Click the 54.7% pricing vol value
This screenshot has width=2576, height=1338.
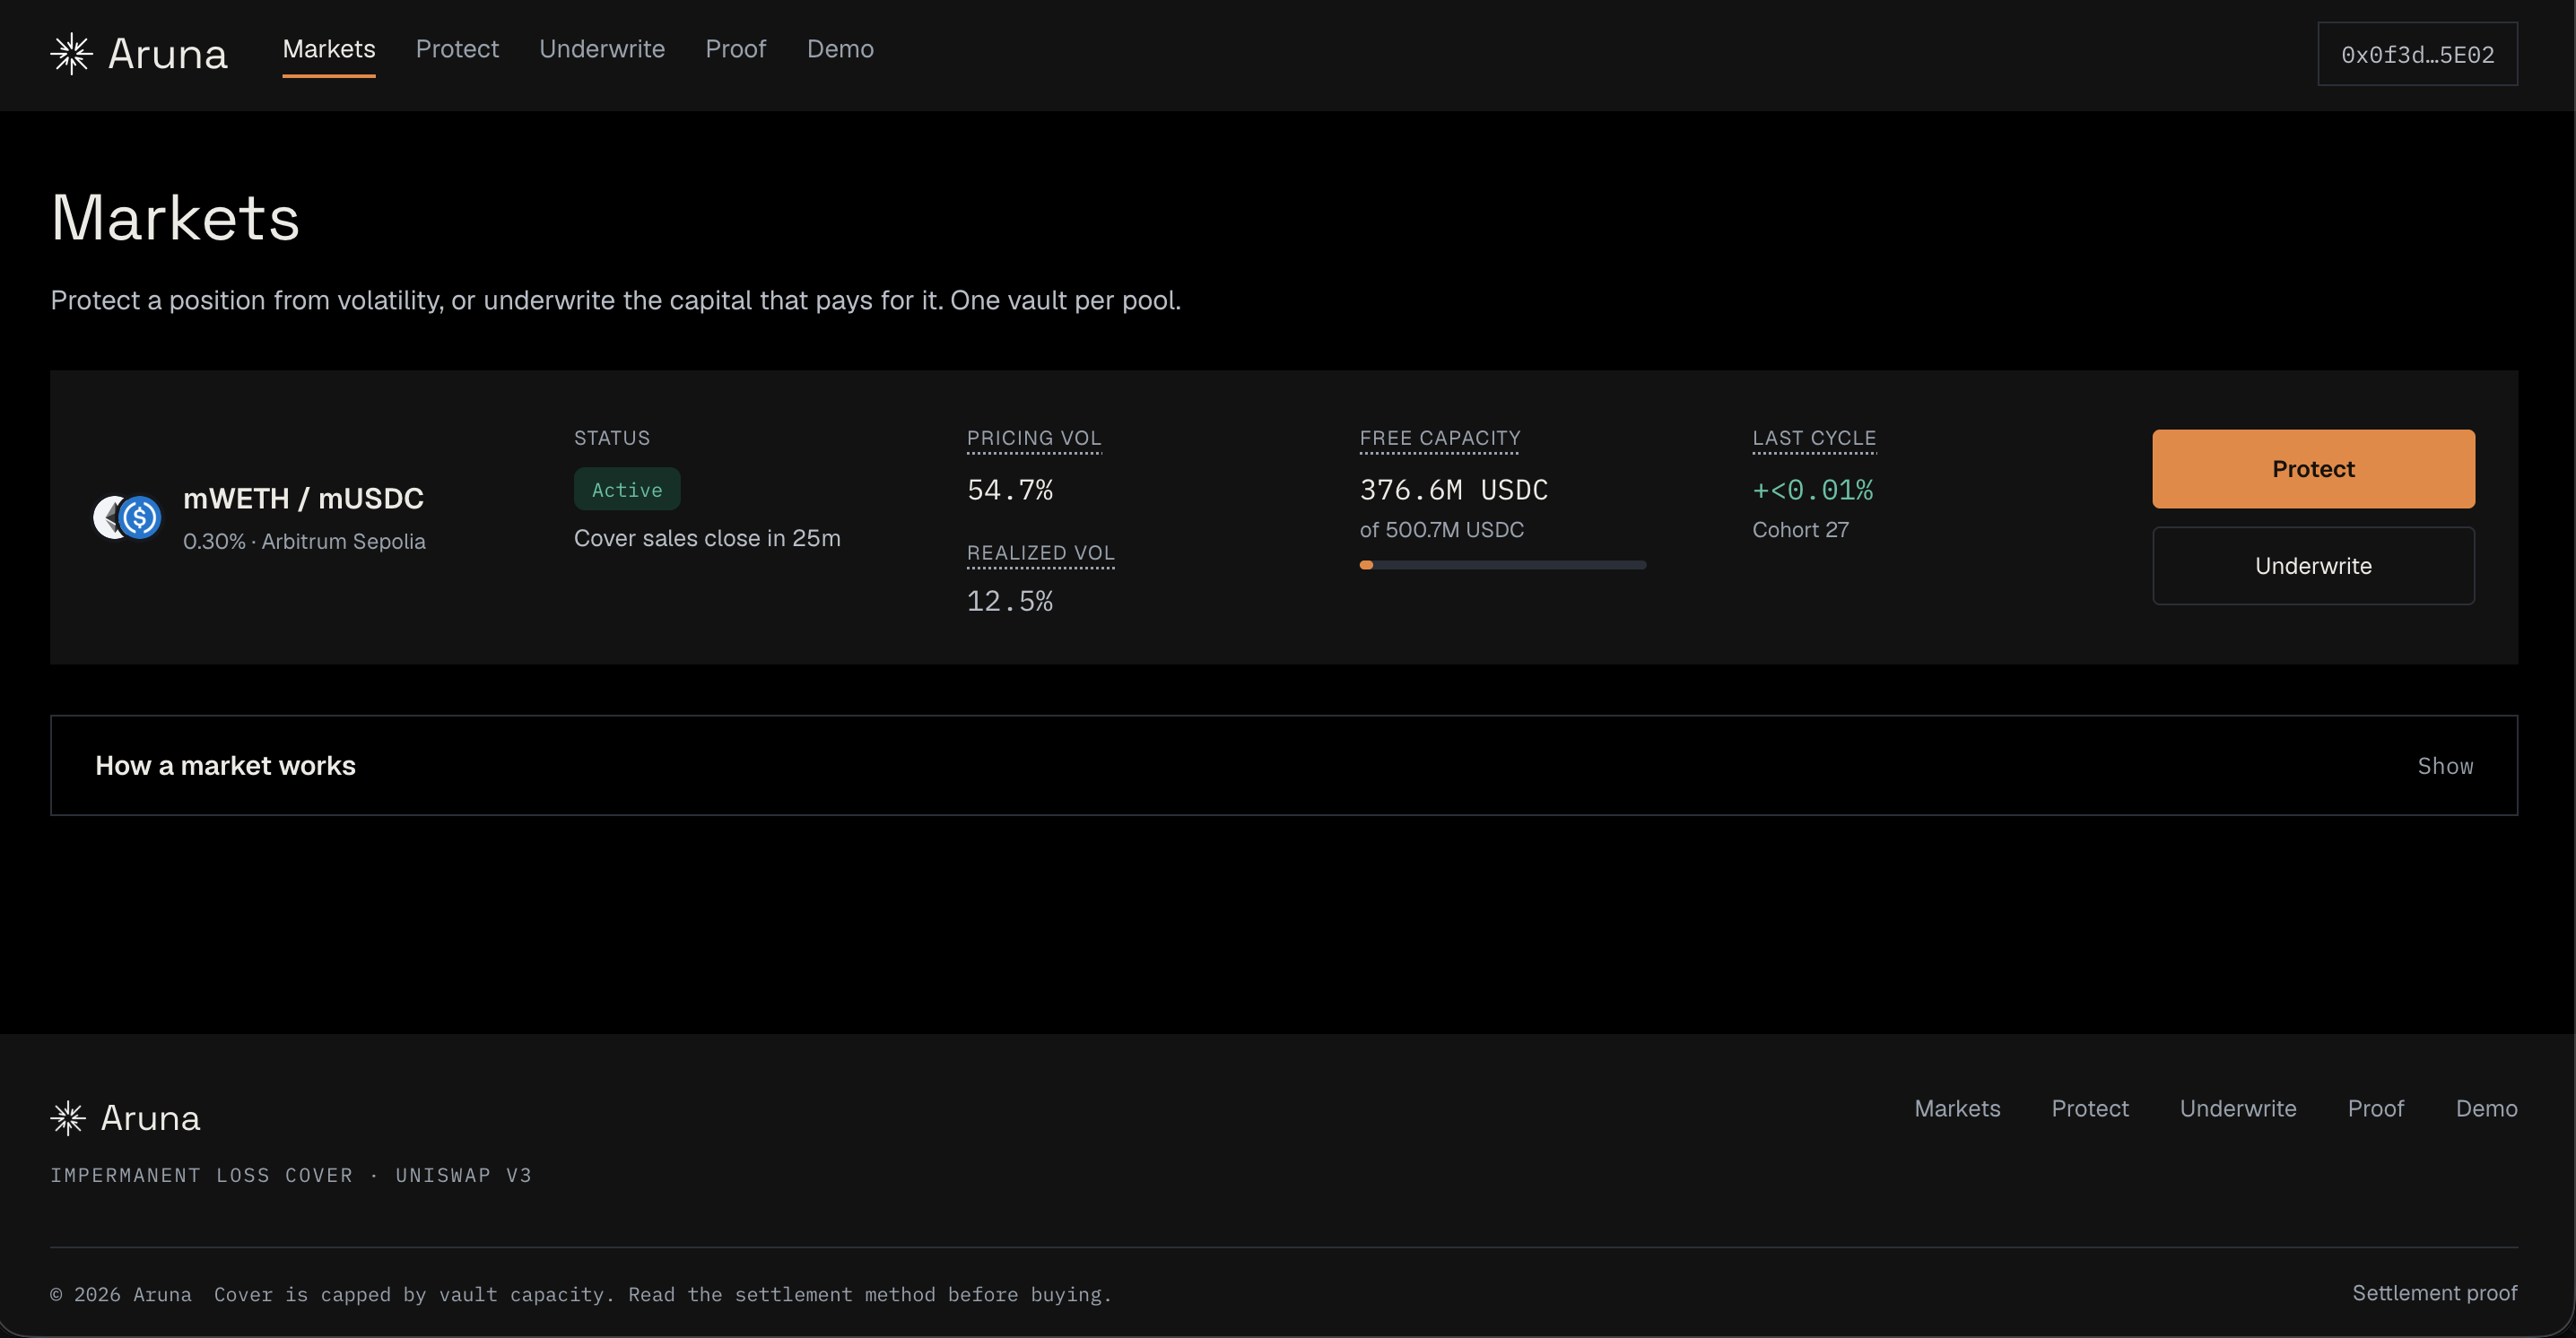click(1010, 490)
